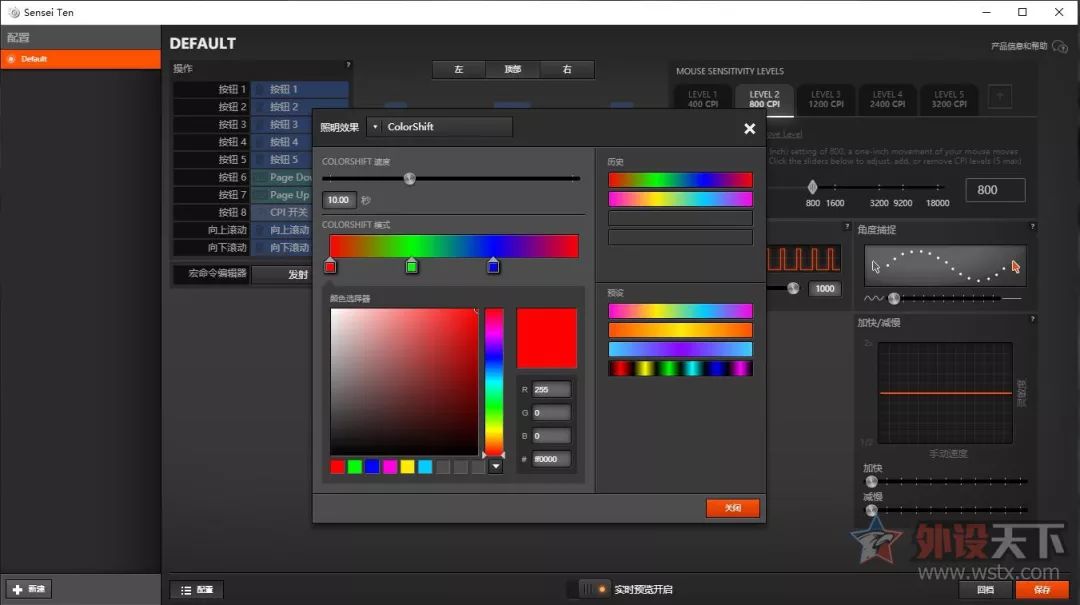Screen dimensions: 1080x605
Task: Choose the yellow palette swatch
Action: [408, 467]
